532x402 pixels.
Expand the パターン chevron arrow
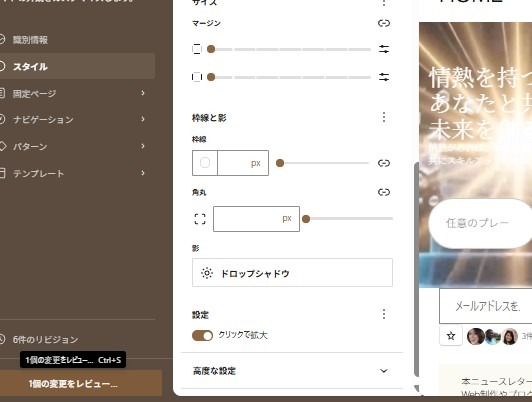[143, 146]
